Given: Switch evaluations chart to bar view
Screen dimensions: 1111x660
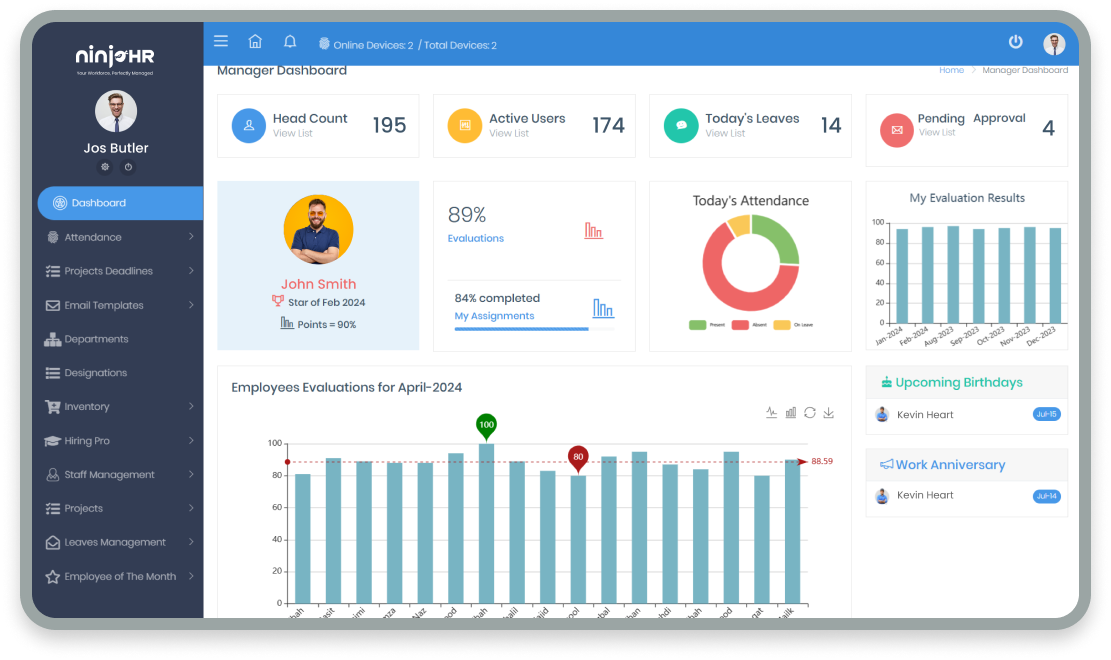Looking at the screenshot, I should pyautogui.click(x=791, y=412).
